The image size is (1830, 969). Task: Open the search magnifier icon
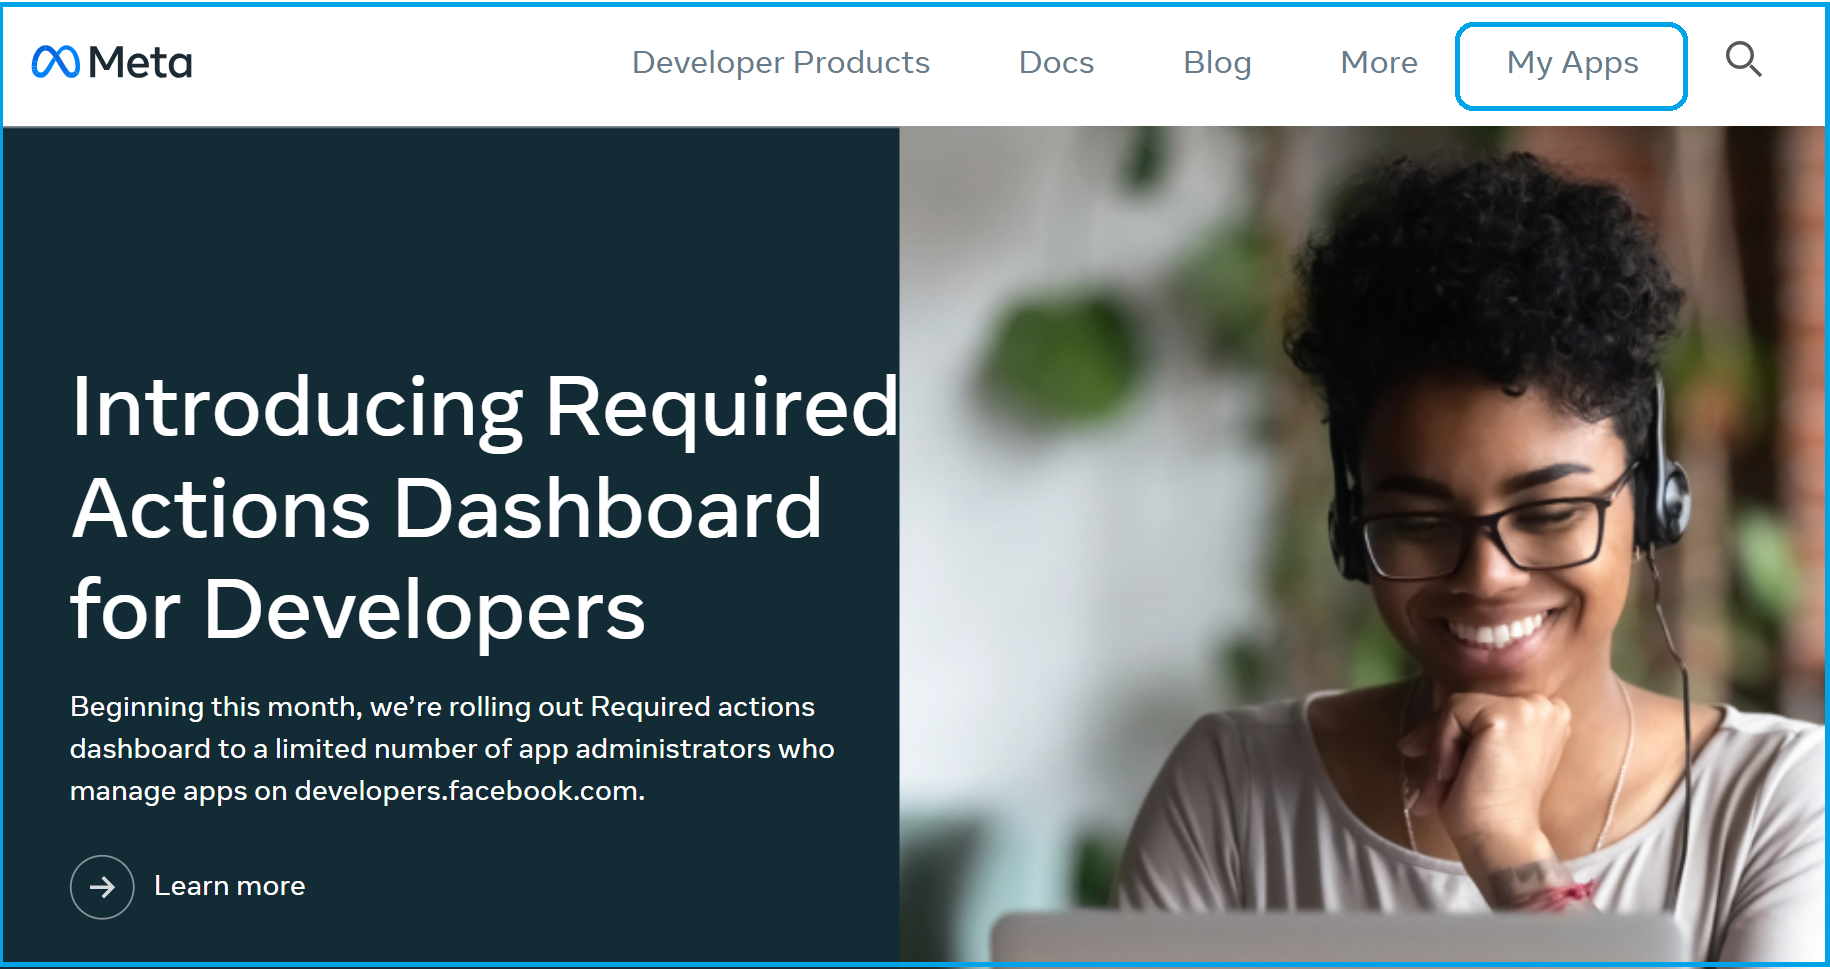1743,60
